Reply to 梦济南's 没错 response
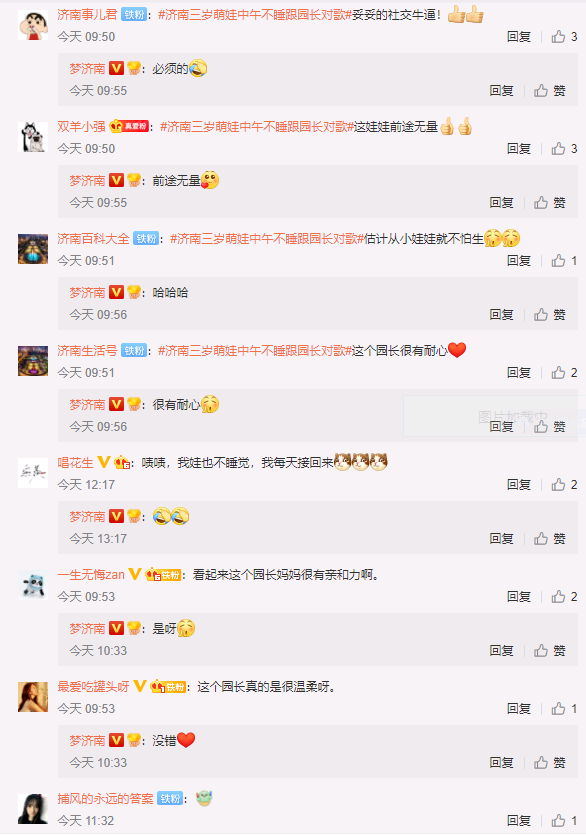The width and height of the screenshot is (586, 835). (501, 763)
